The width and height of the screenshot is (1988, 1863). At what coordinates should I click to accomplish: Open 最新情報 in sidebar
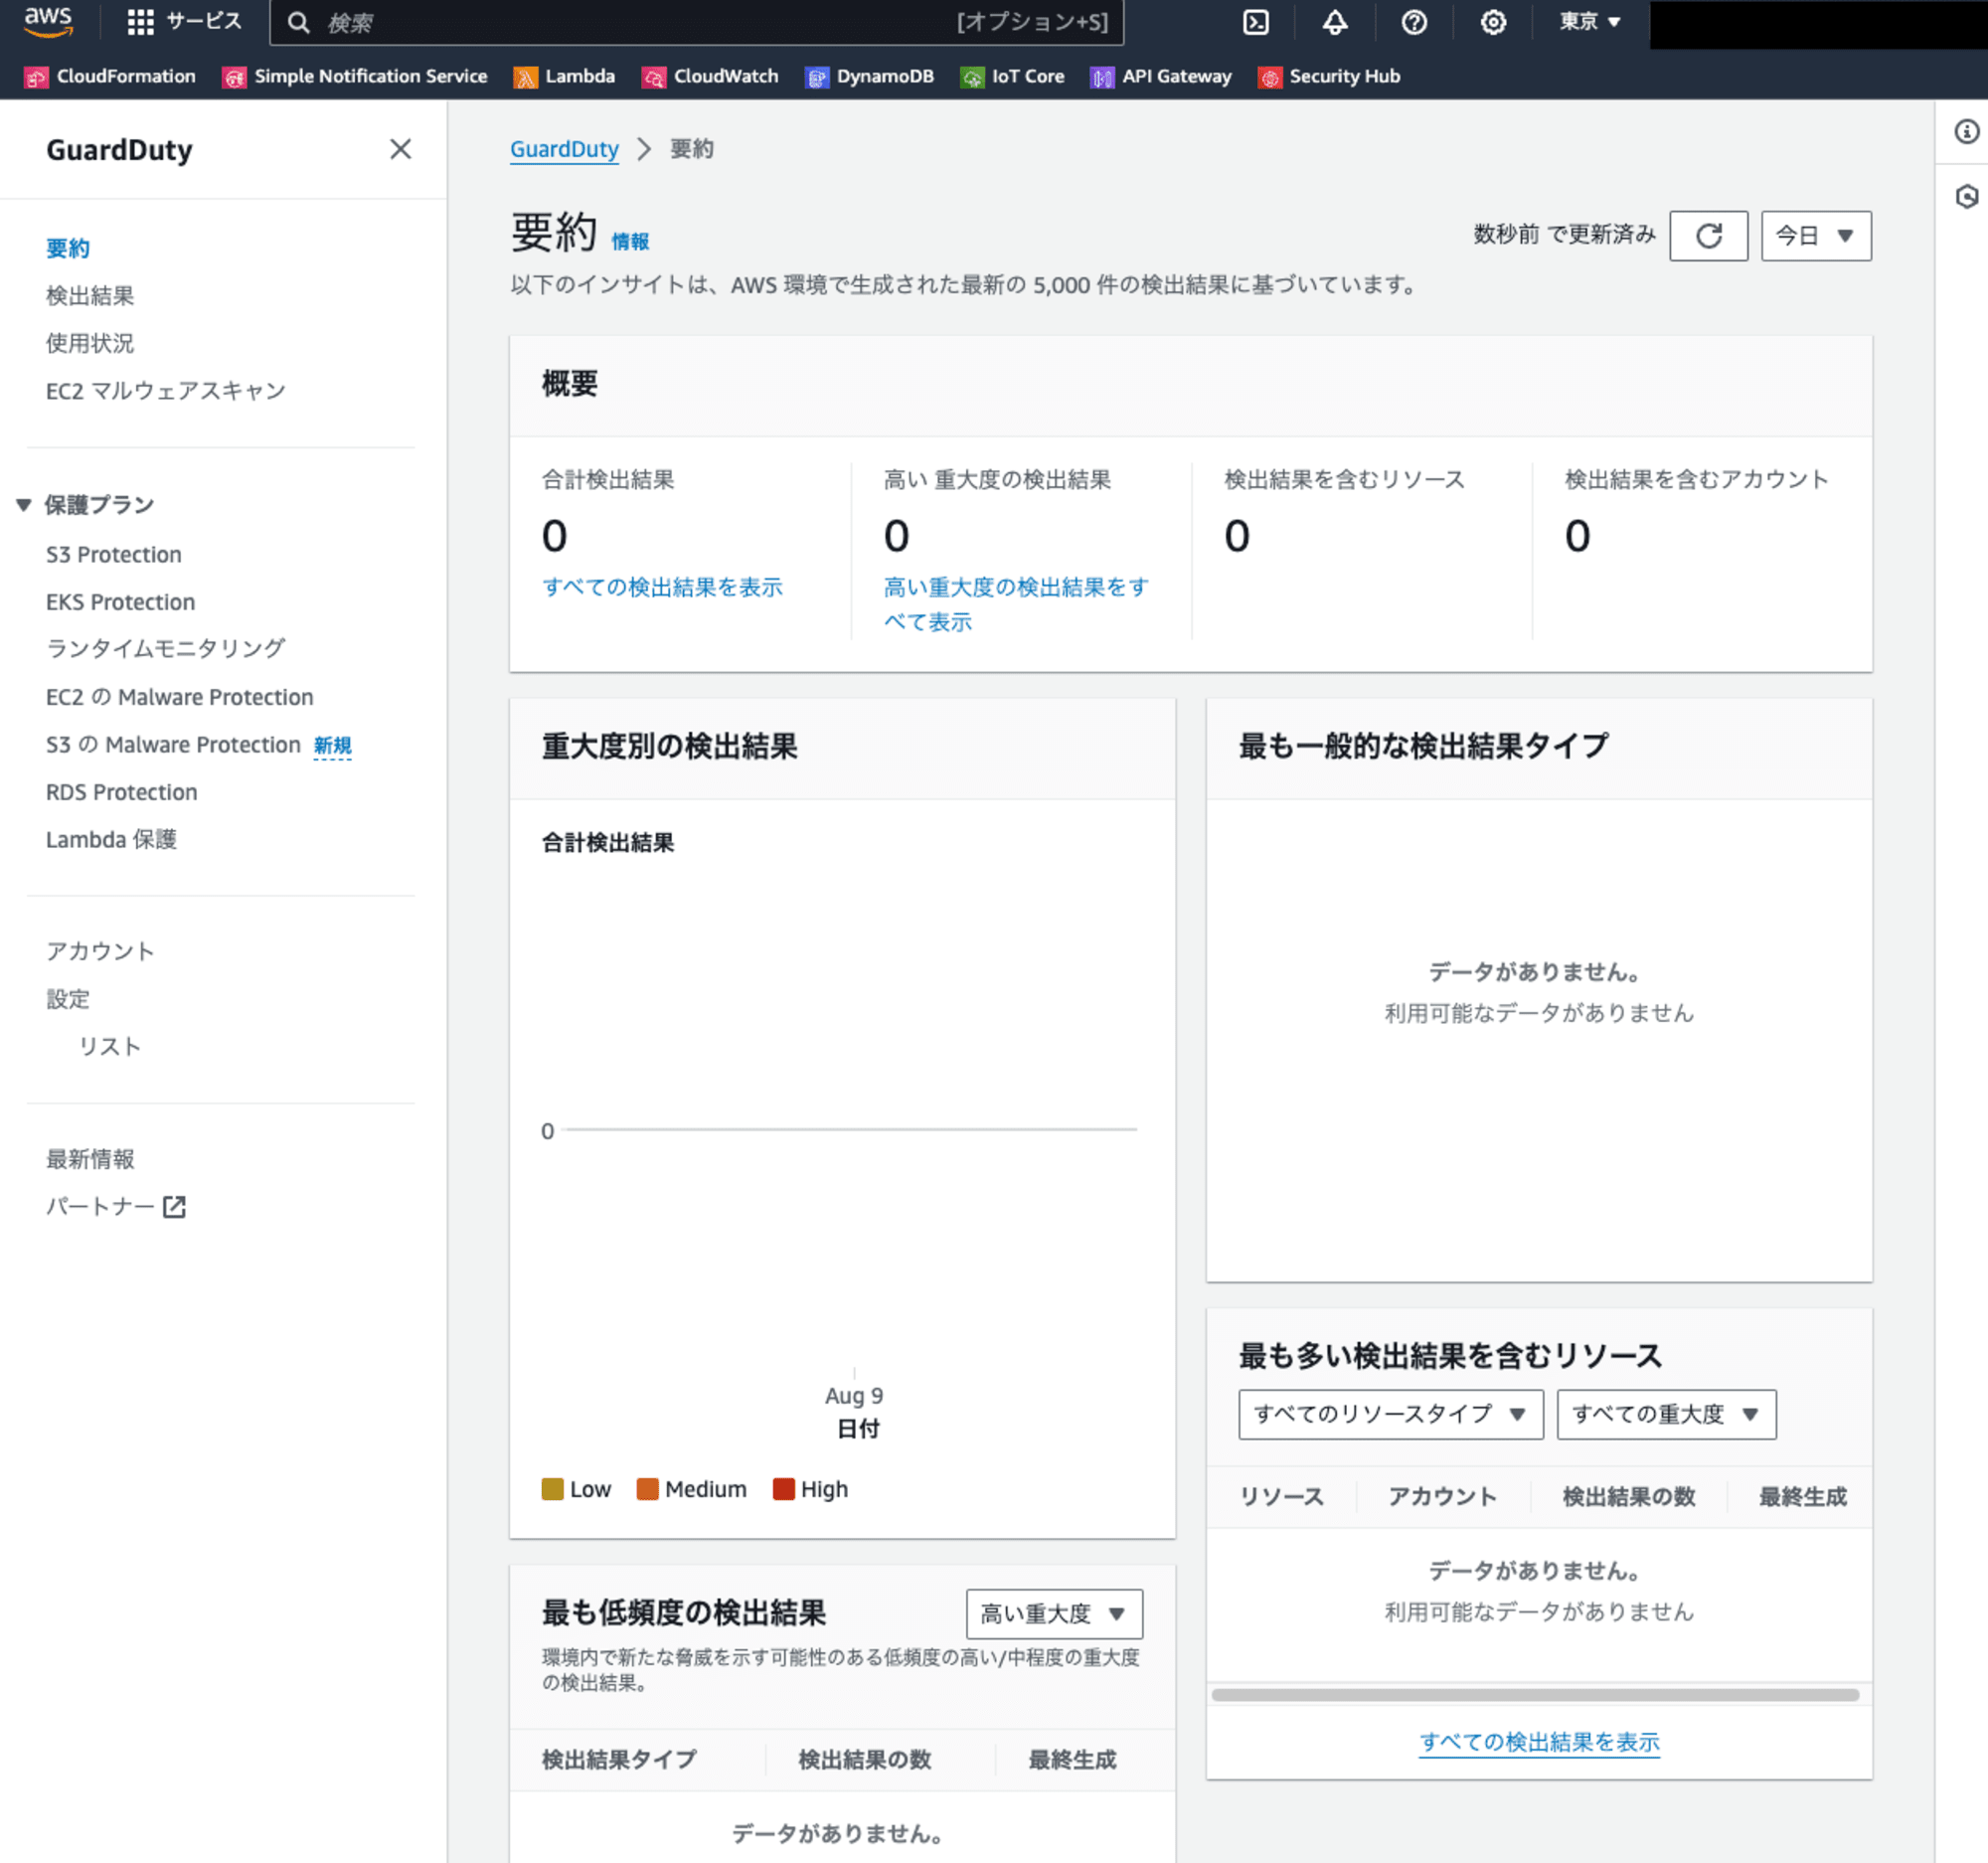point(90,1159)
